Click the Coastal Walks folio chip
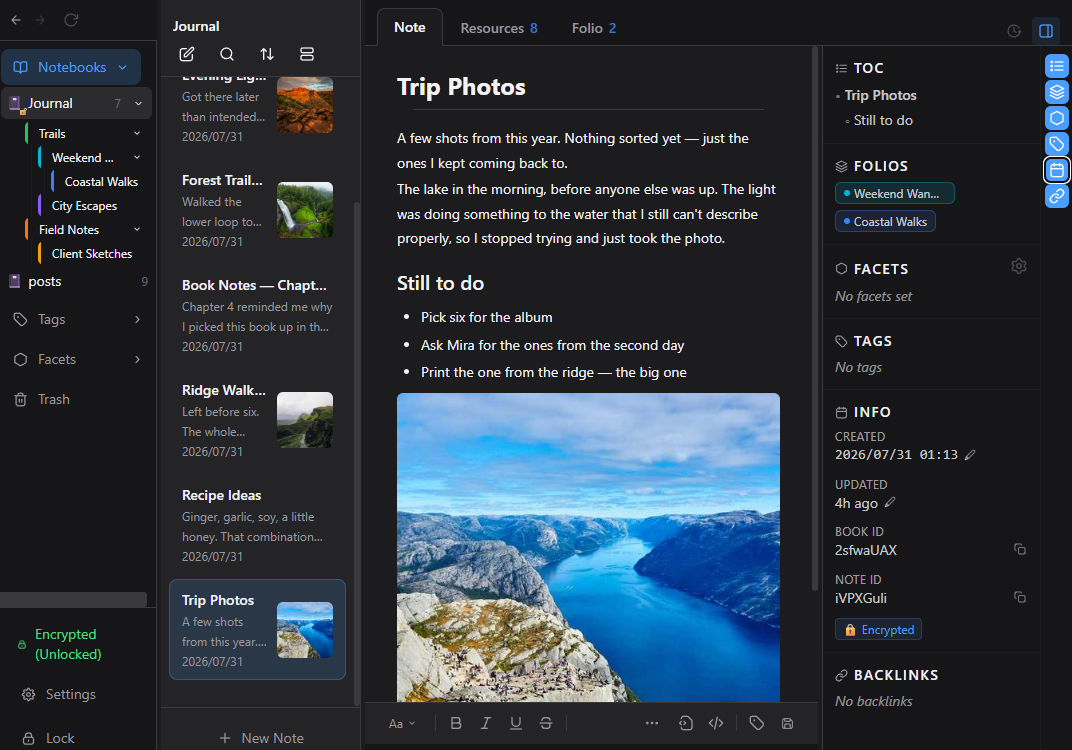Screen dimensions: 1072x750 (885, 222)
